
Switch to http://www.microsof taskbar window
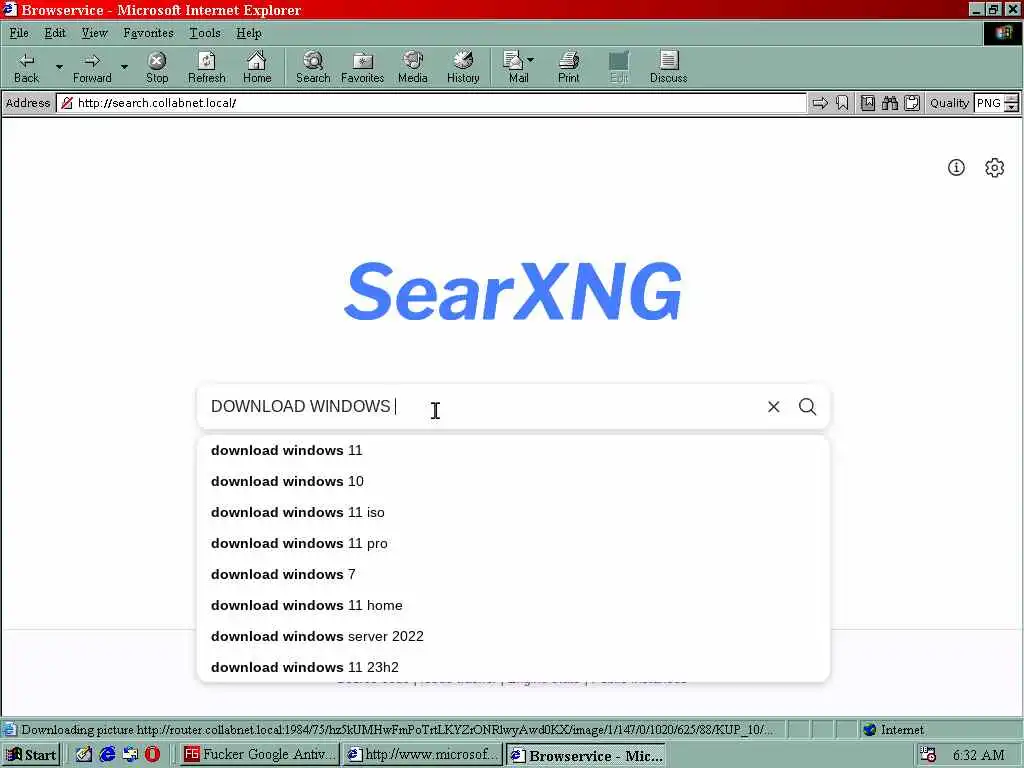423,755
